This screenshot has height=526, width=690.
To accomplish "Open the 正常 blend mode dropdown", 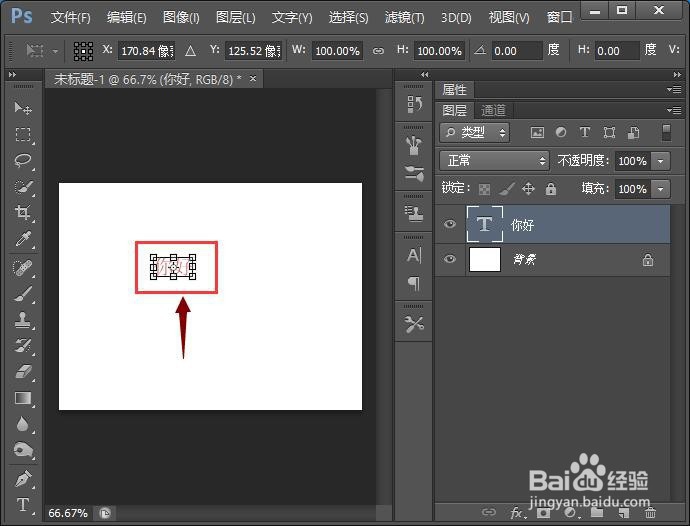I will pos(494,161).
